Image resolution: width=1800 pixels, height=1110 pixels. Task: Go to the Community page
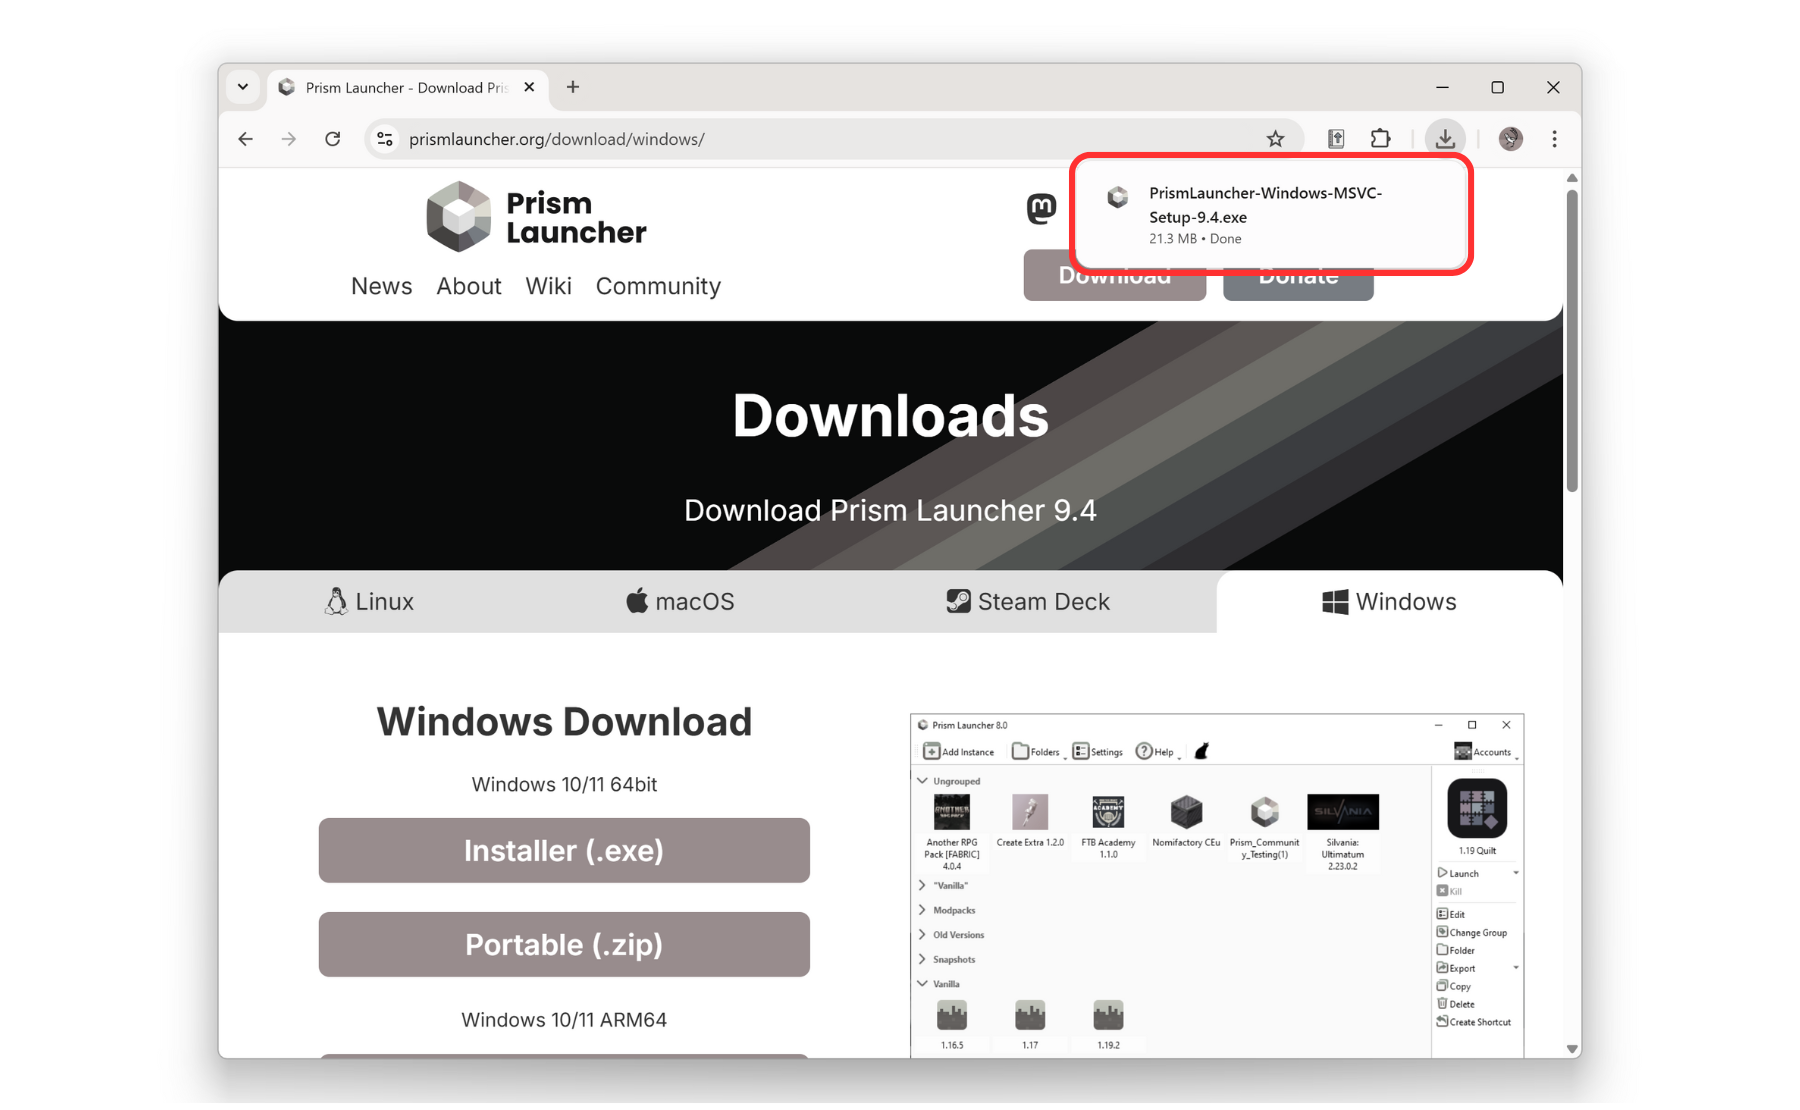click(658, 286)
